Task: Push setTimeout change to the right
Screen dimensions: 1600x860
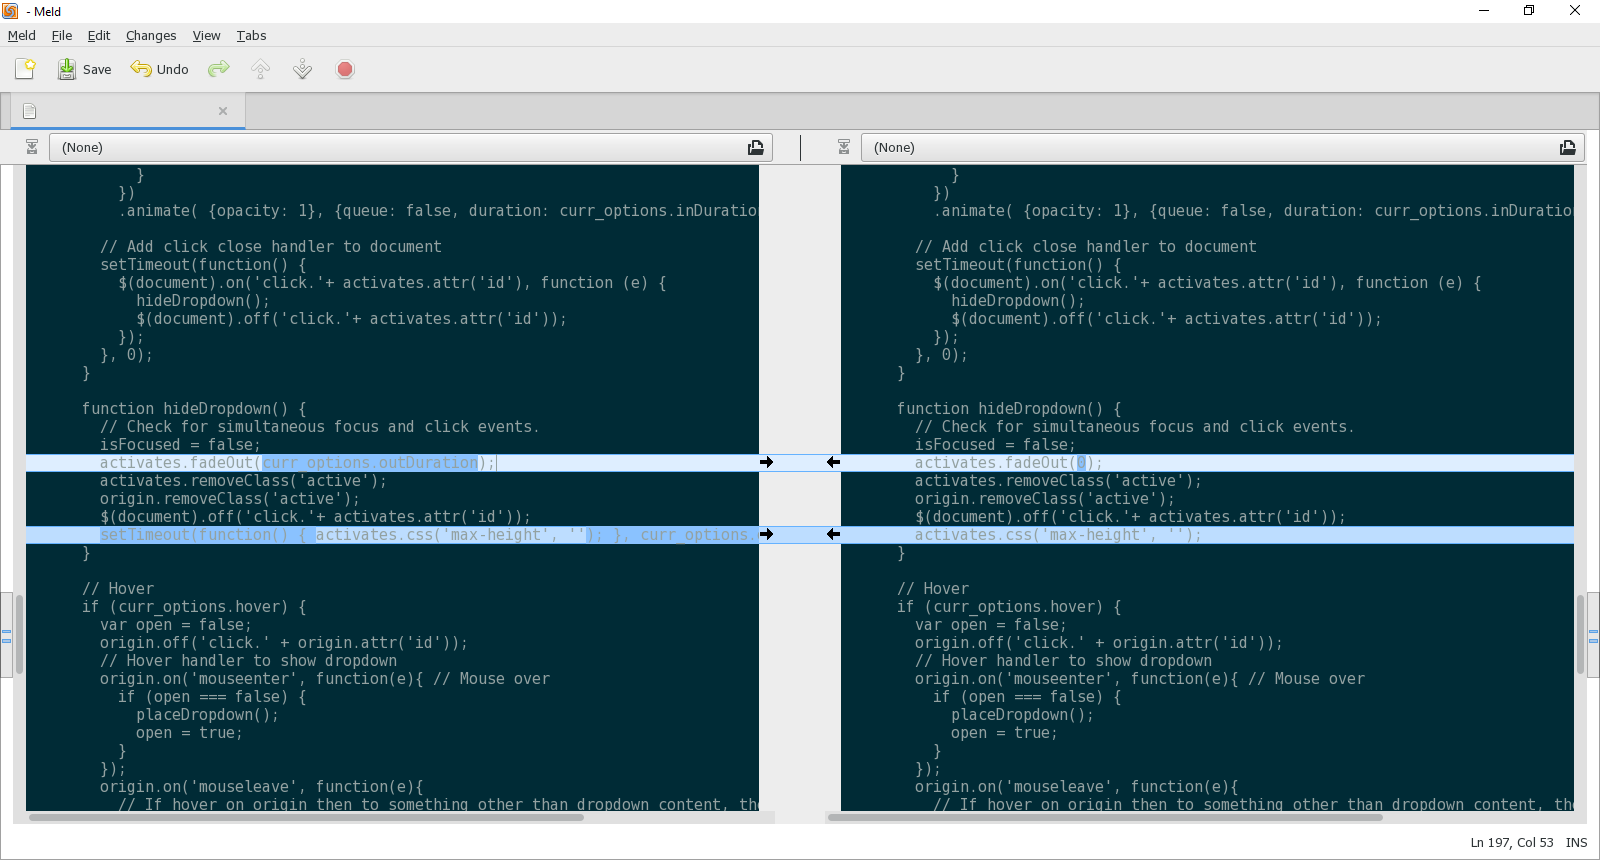Action: [766, 534]
